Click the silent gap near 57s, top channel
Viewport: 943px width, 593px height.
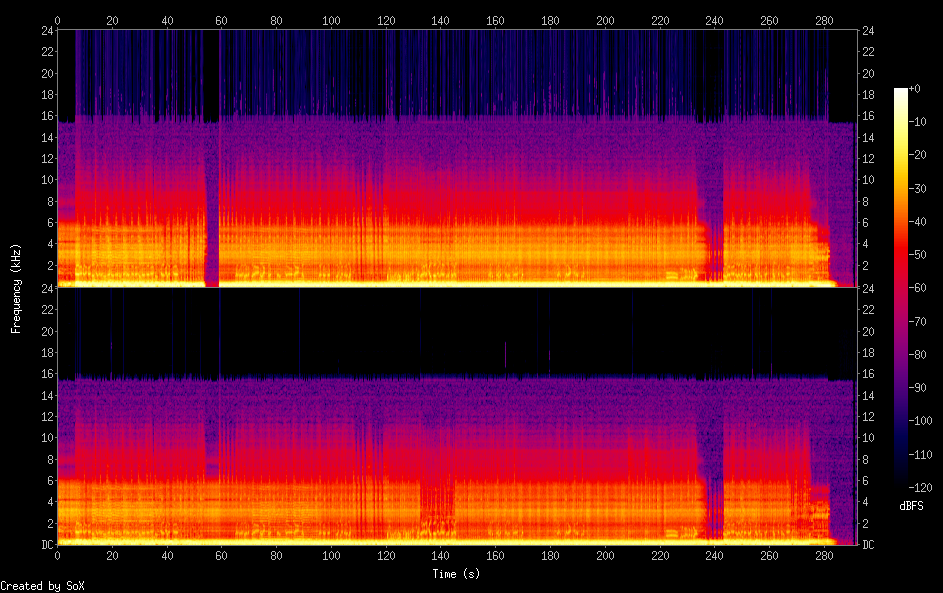click(212, 200)
